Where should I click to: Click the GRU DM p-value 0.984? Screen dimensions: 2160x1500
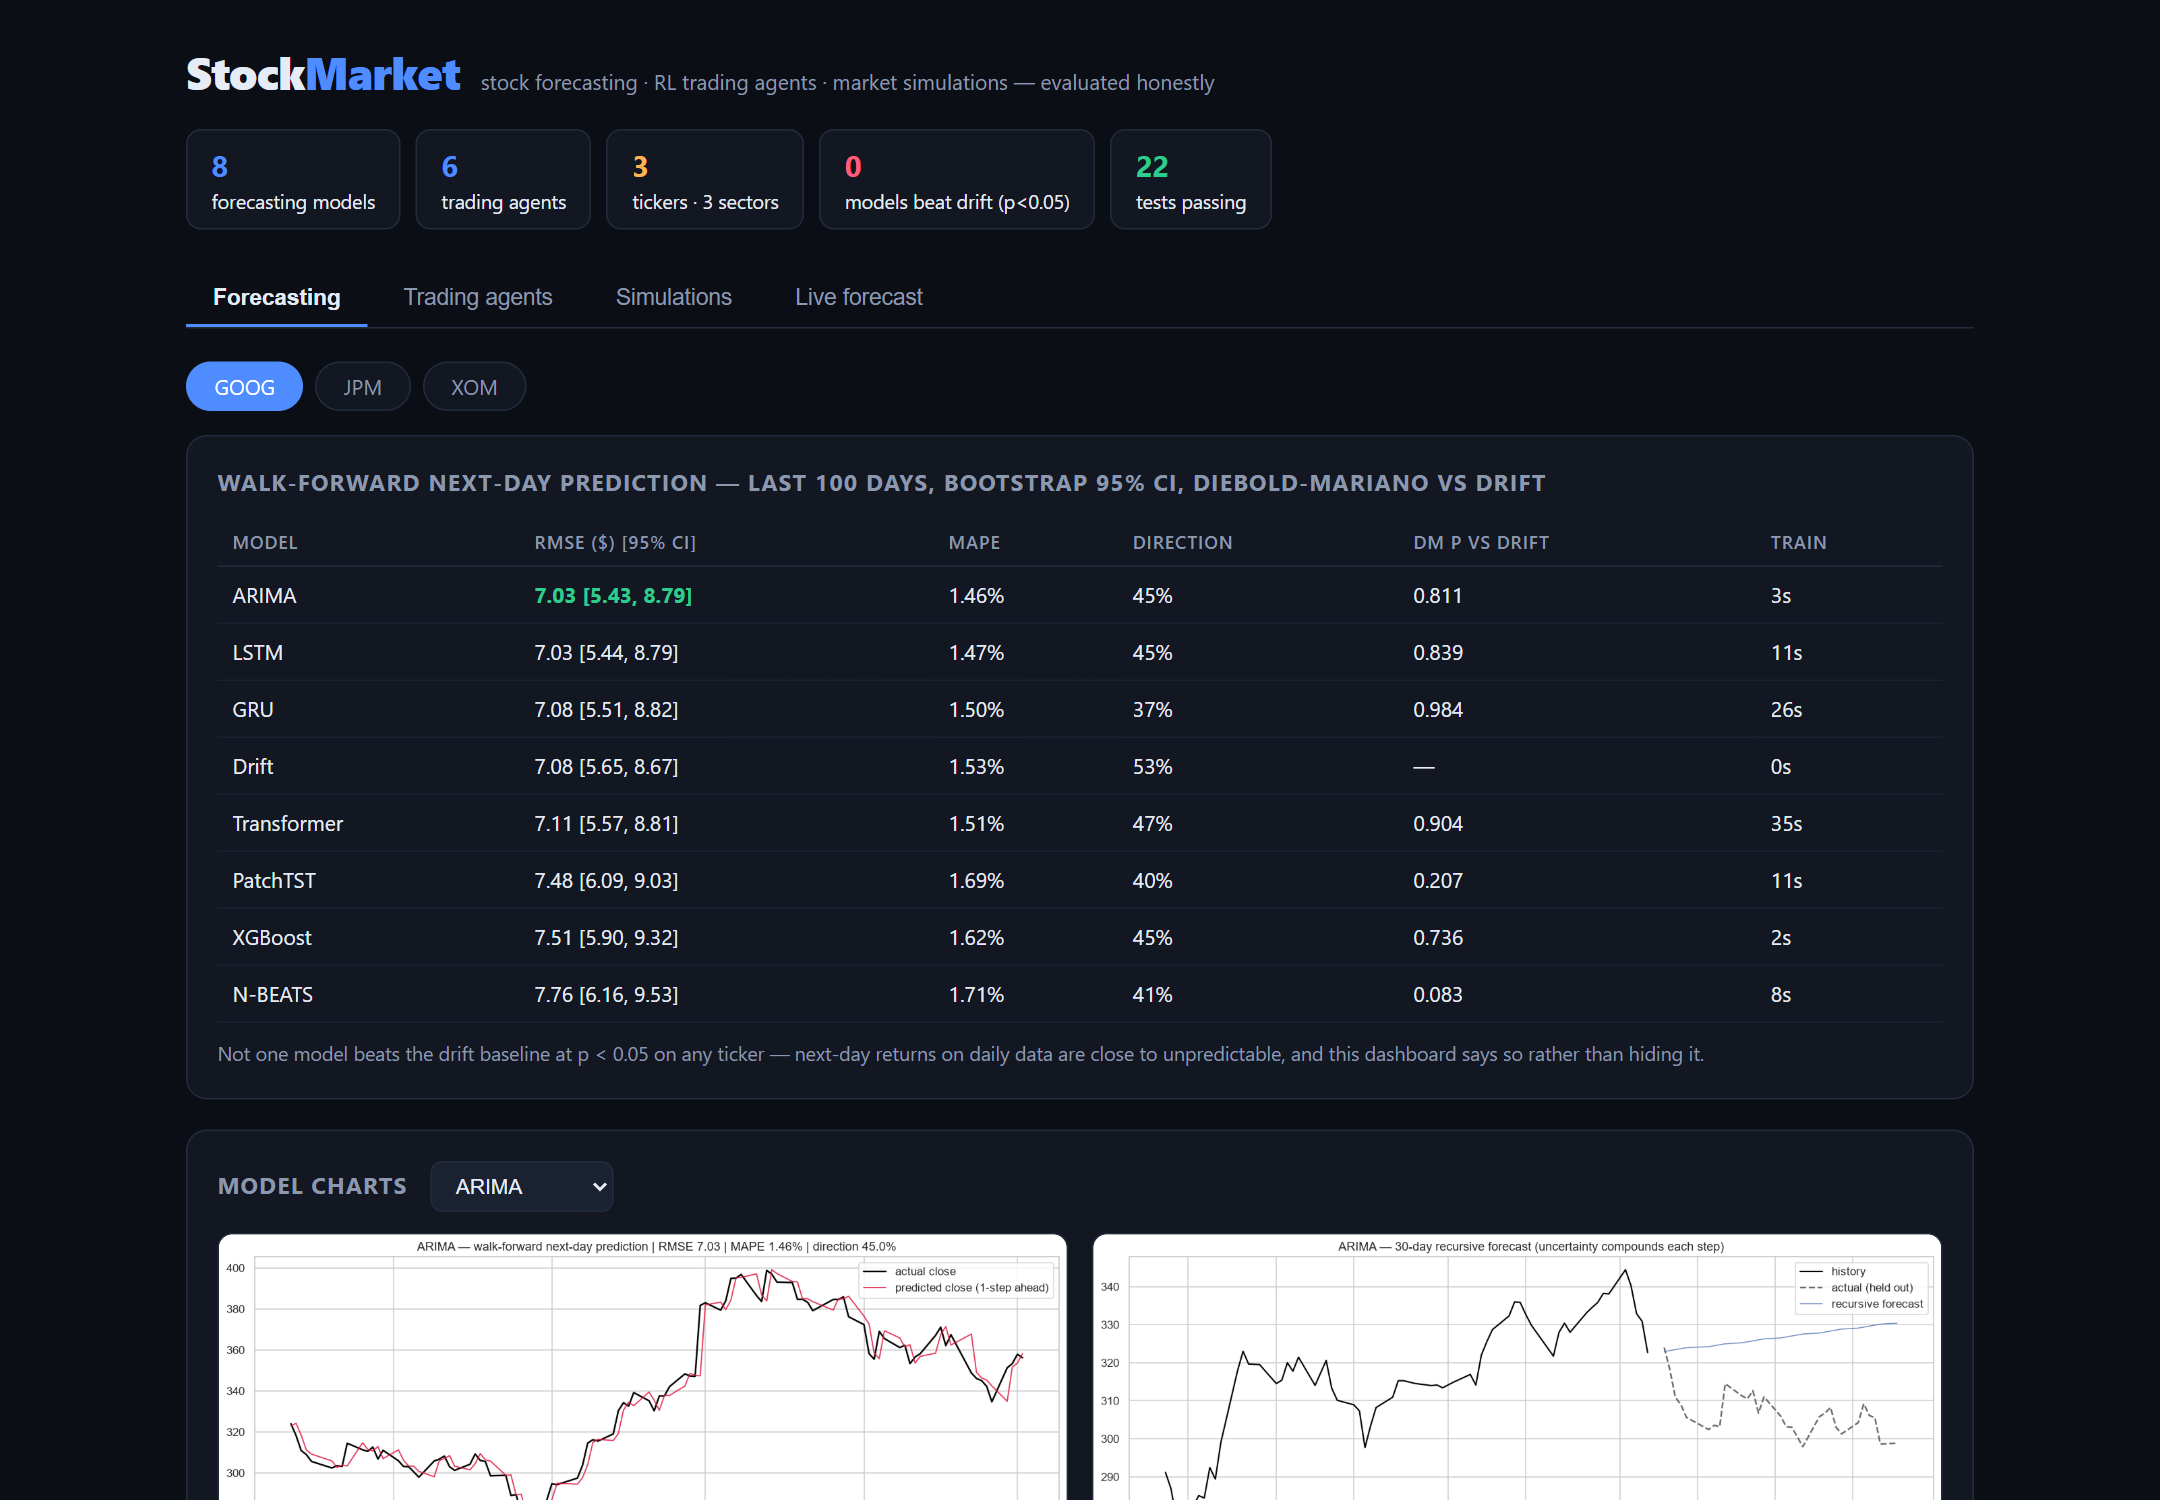[1437, 710]
